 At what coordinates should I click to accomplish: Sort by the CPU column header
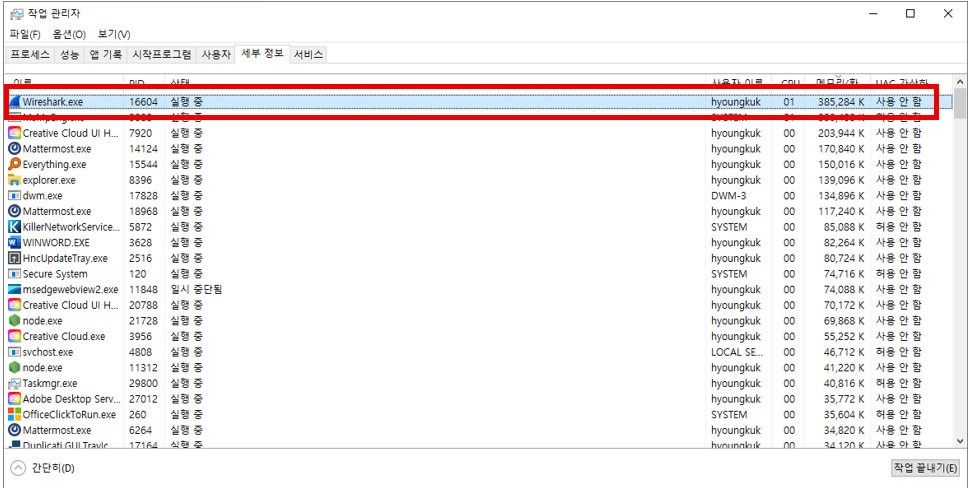[x=791, y=81]
